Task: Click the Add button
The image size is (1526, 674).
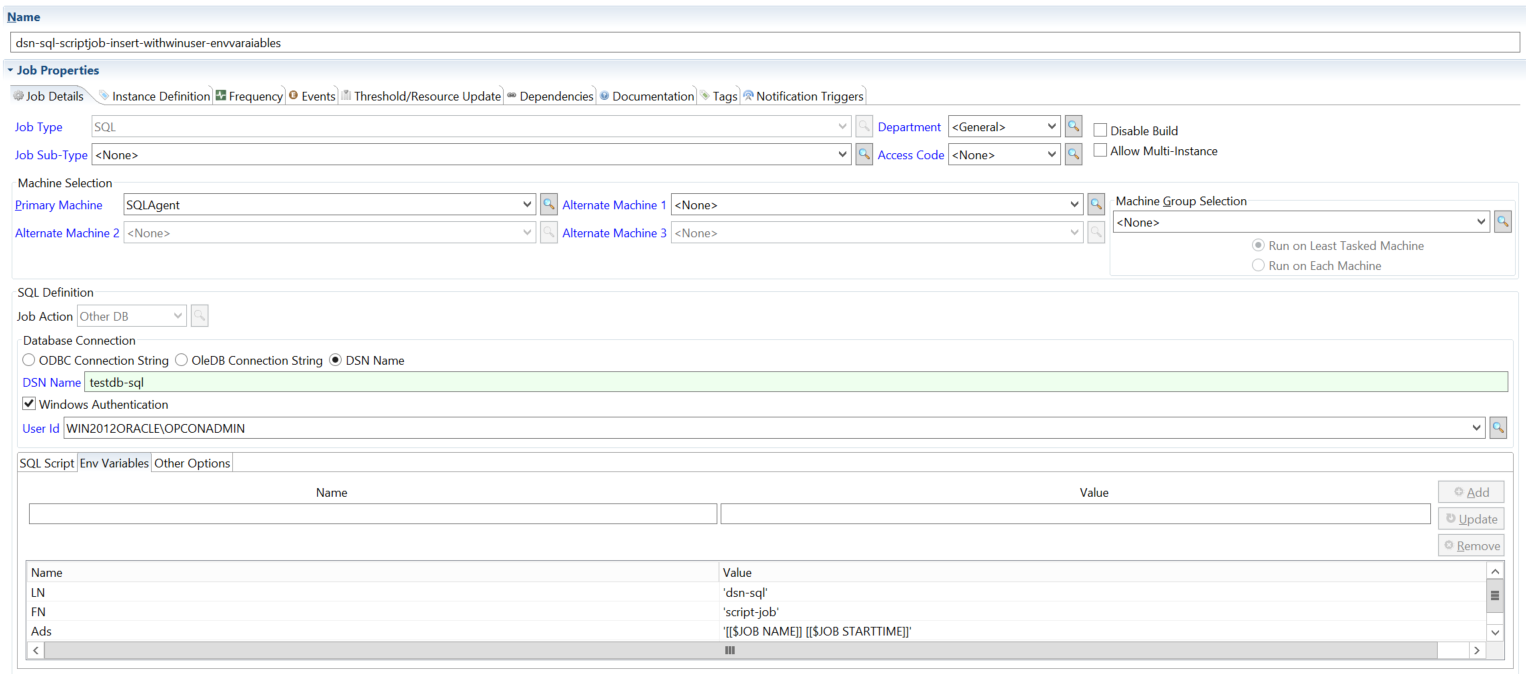Action: (x=1471, y=492)
